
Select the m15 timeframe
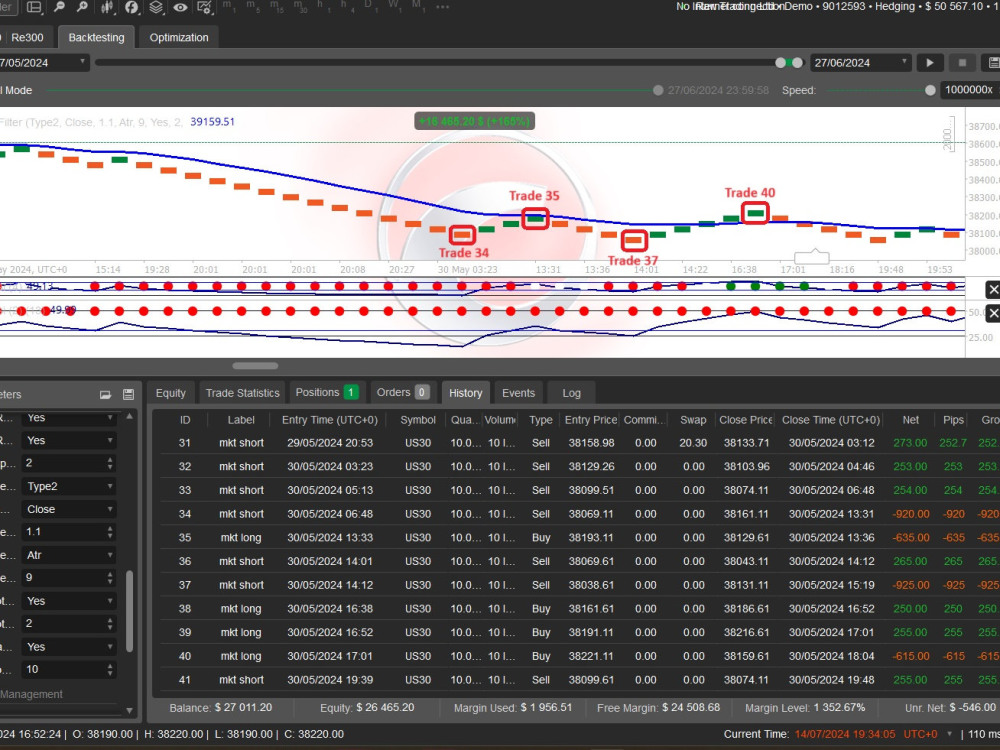(x=276, y=6)
